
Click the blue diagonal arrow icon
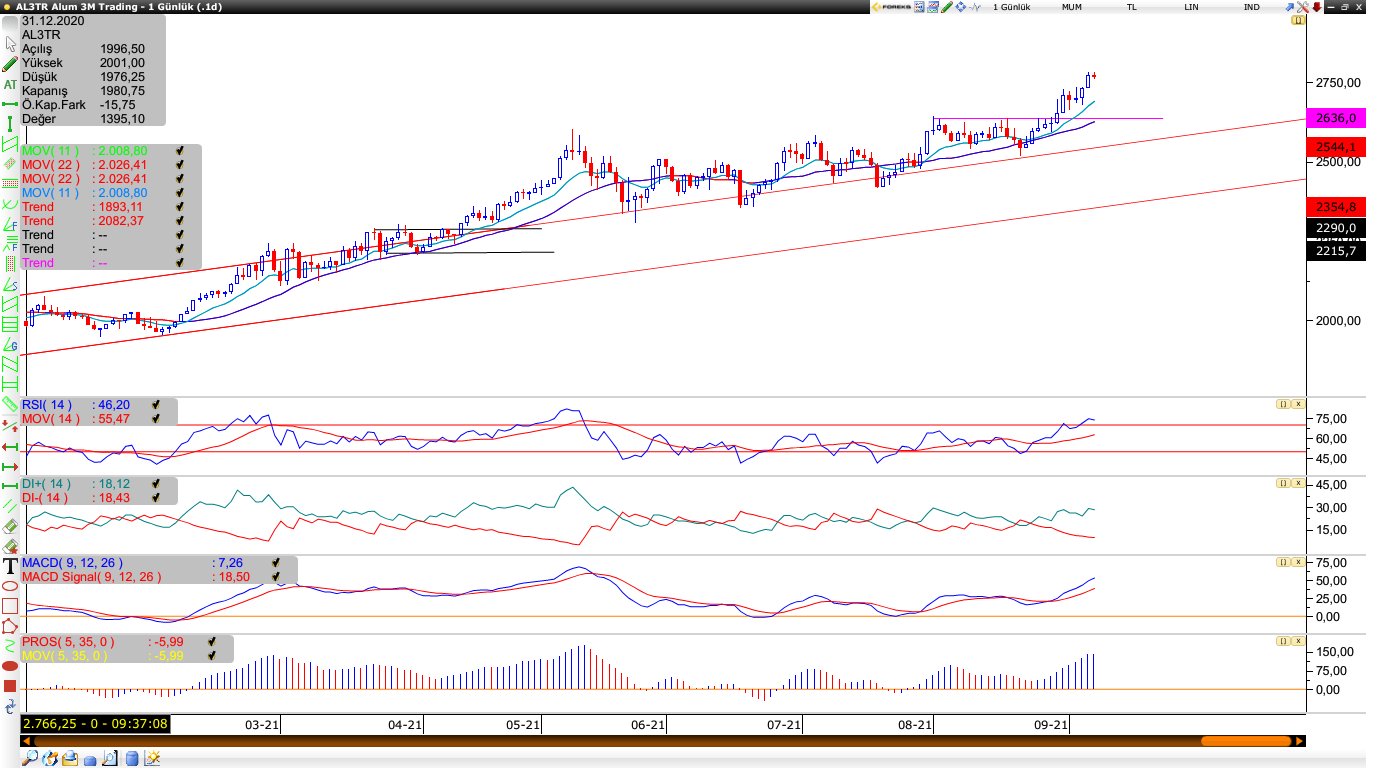coord(1290,7)
